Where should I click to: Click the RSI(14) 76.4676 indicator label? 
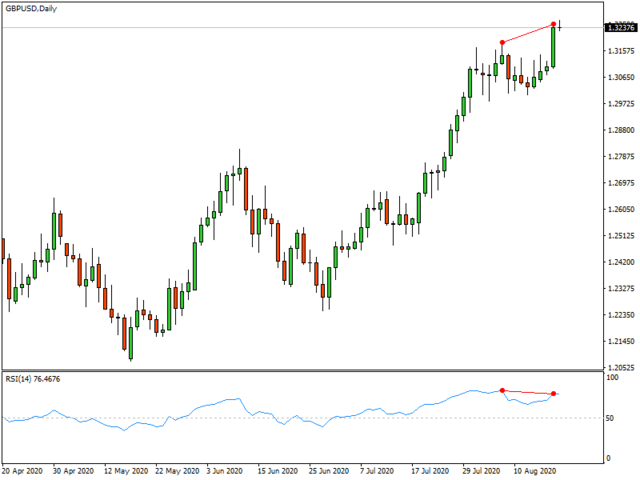pyautogui.click(x=33, y=379)
